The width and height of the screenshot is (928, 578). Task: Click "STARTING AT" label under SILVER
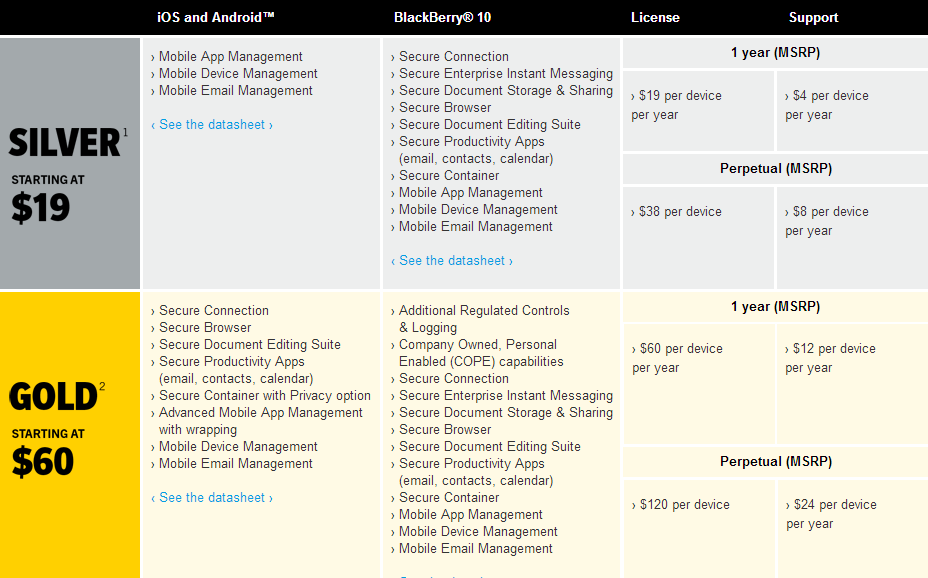click(48, 180)
